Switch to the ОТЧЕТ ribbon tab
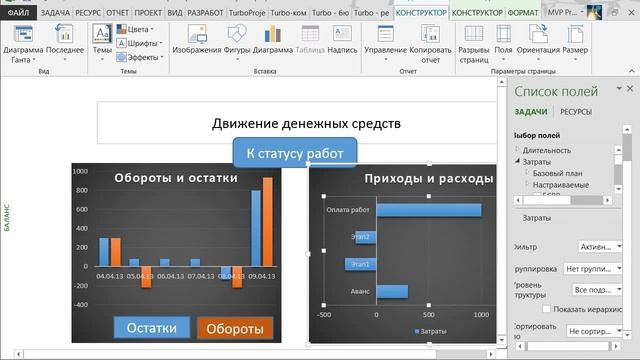Image resolution: width=640 pixels, height=360 pixels. point(118,13)
